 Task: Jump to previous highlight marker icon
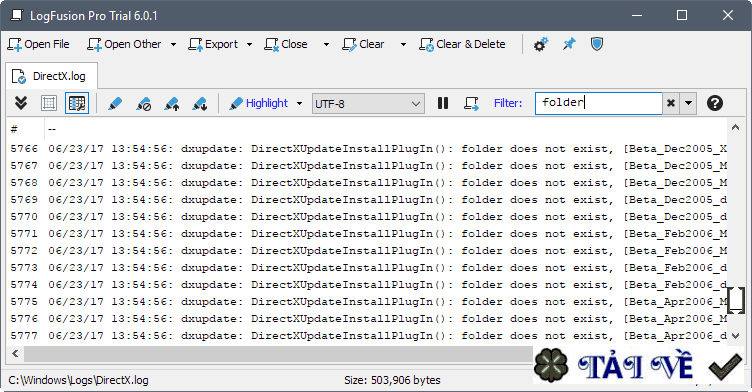171,103
